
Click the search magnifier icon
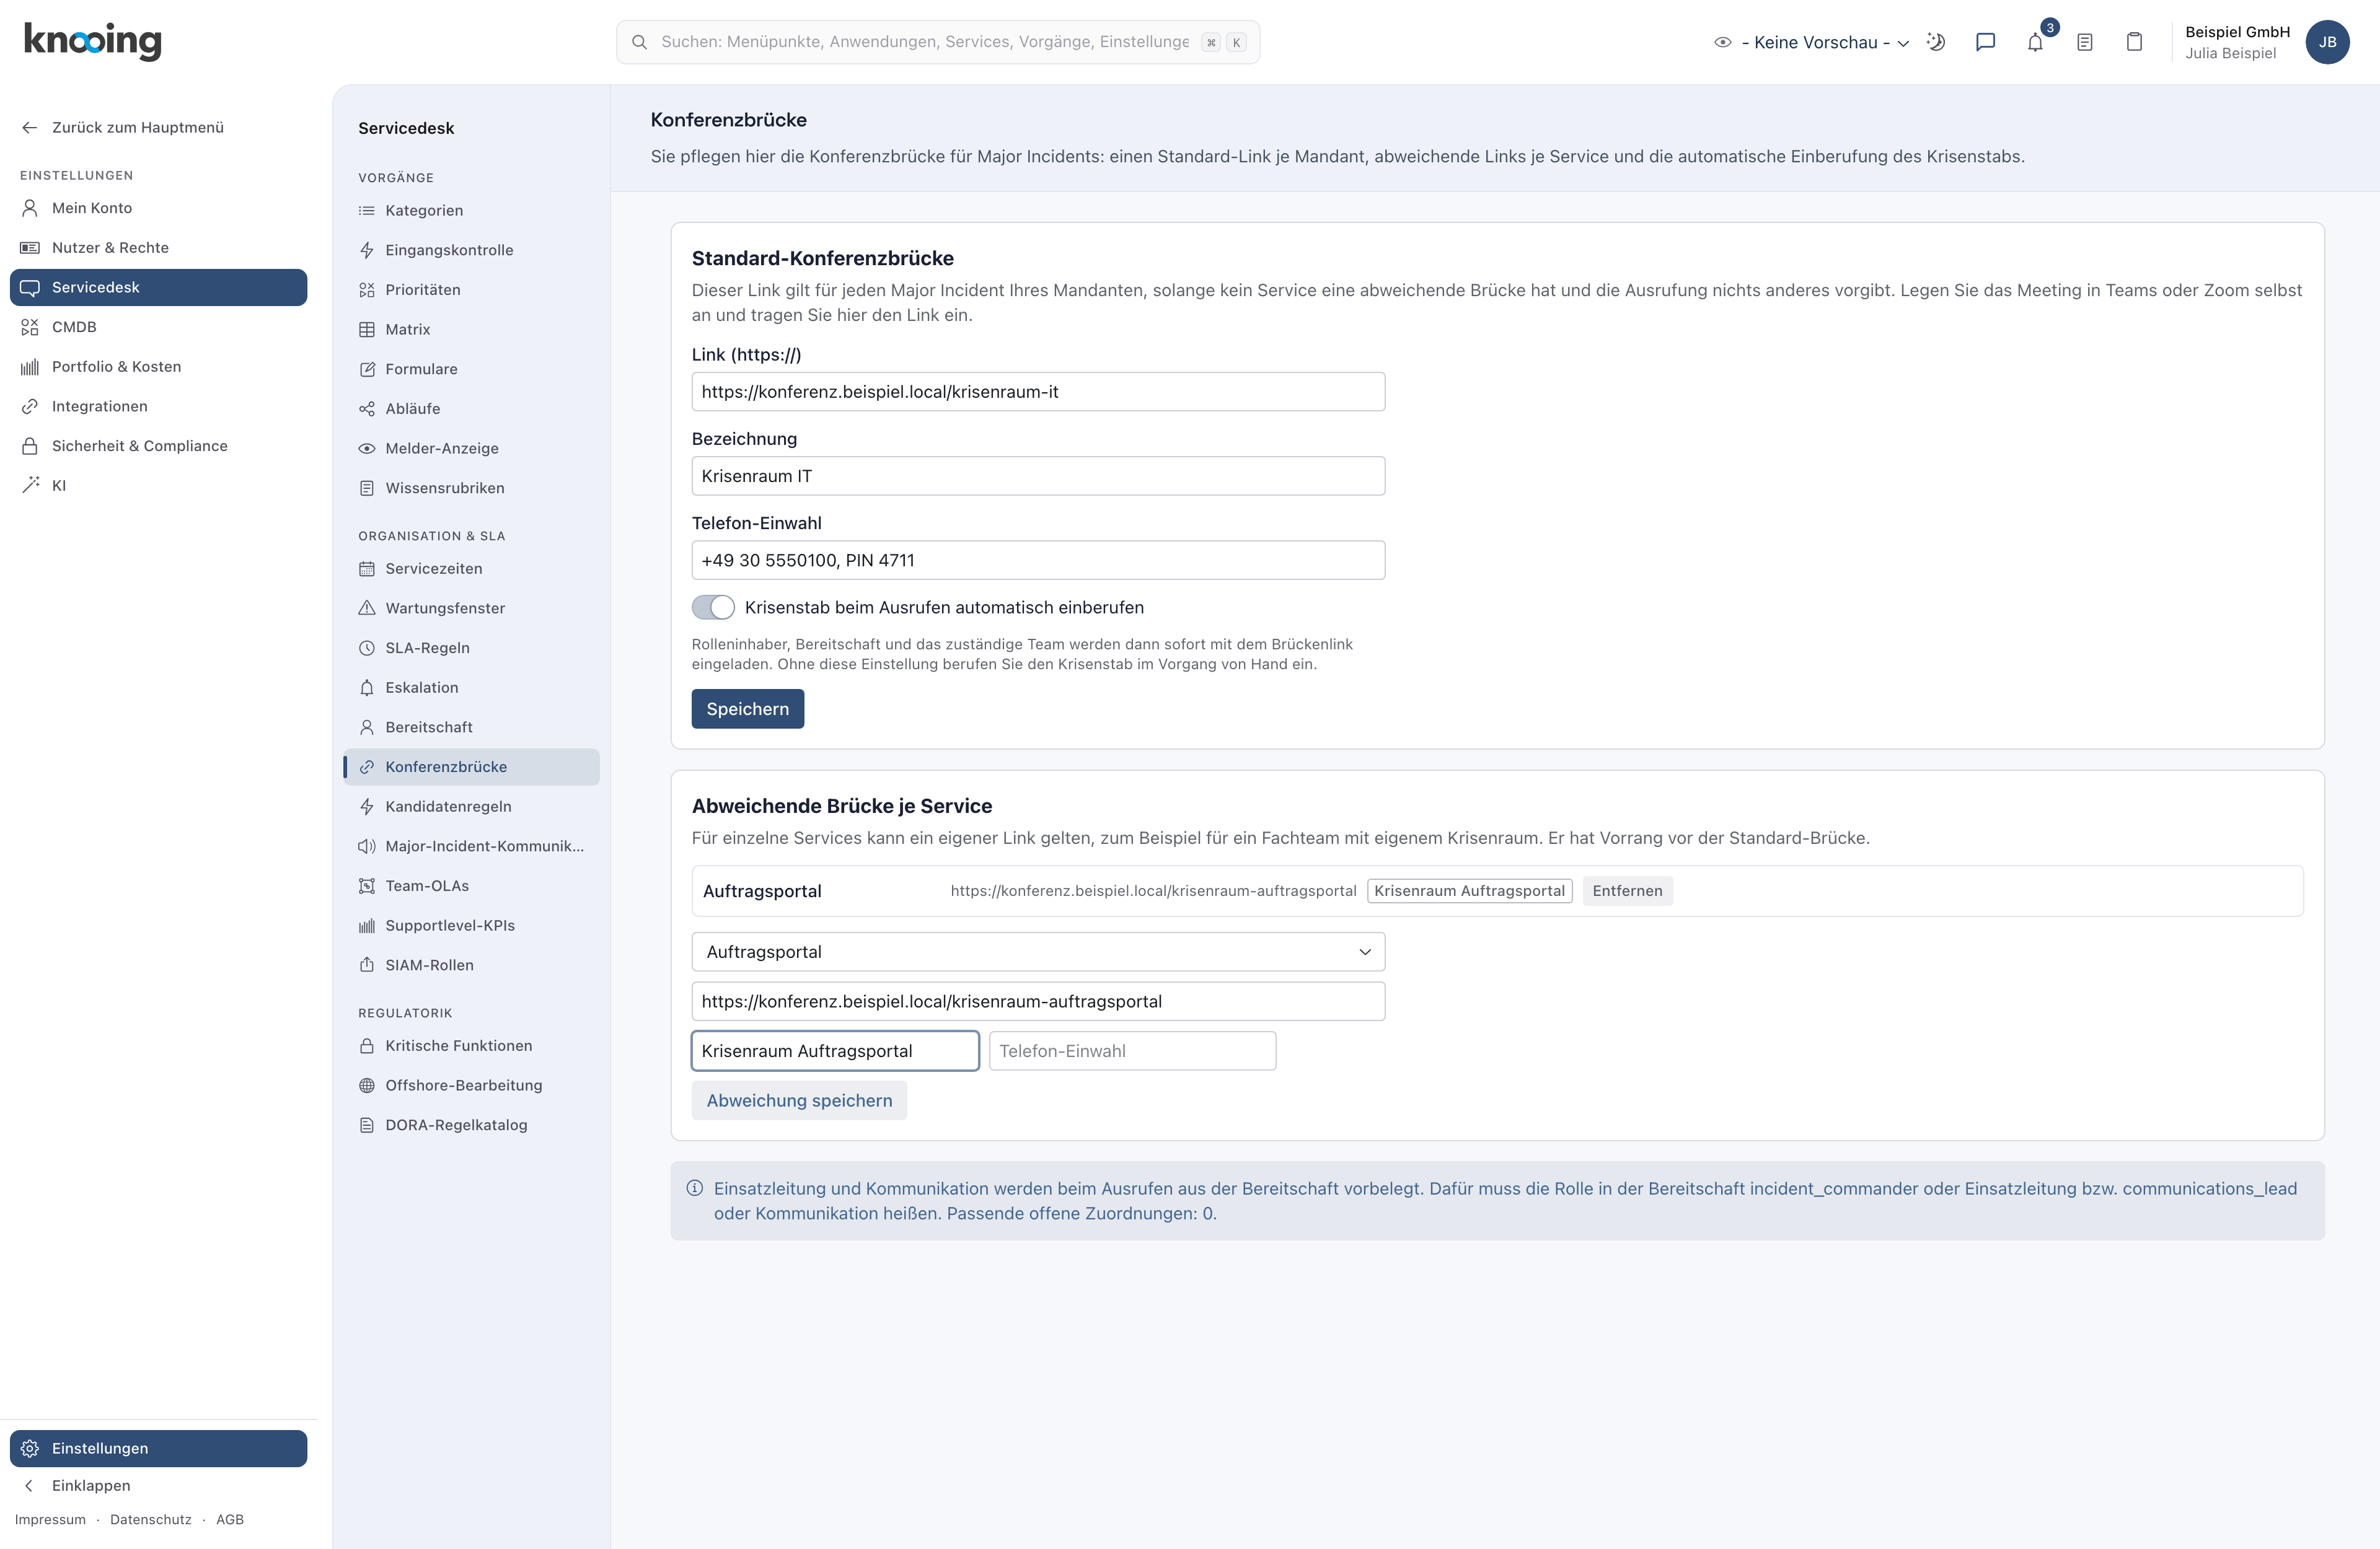(x=639, y=42)
